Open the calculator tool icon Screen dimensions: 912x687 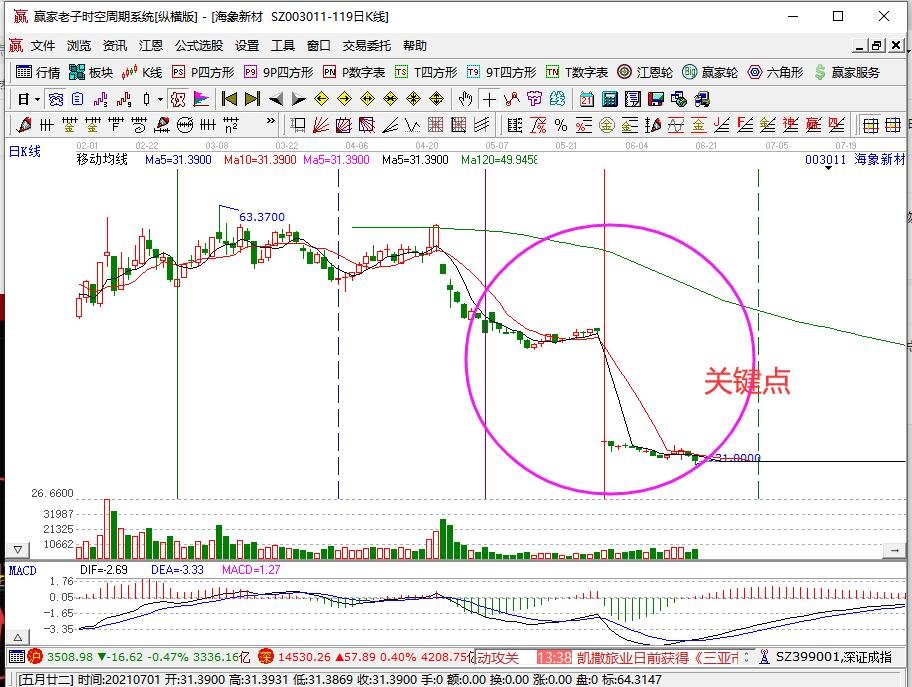(610, 99)
